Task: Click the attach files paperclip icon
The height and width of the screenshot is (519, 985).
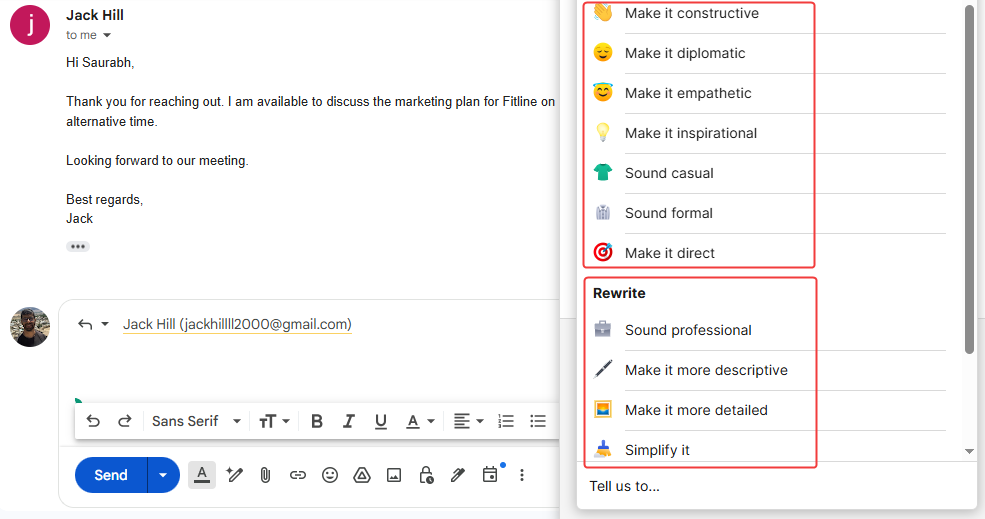Action: 265,475
